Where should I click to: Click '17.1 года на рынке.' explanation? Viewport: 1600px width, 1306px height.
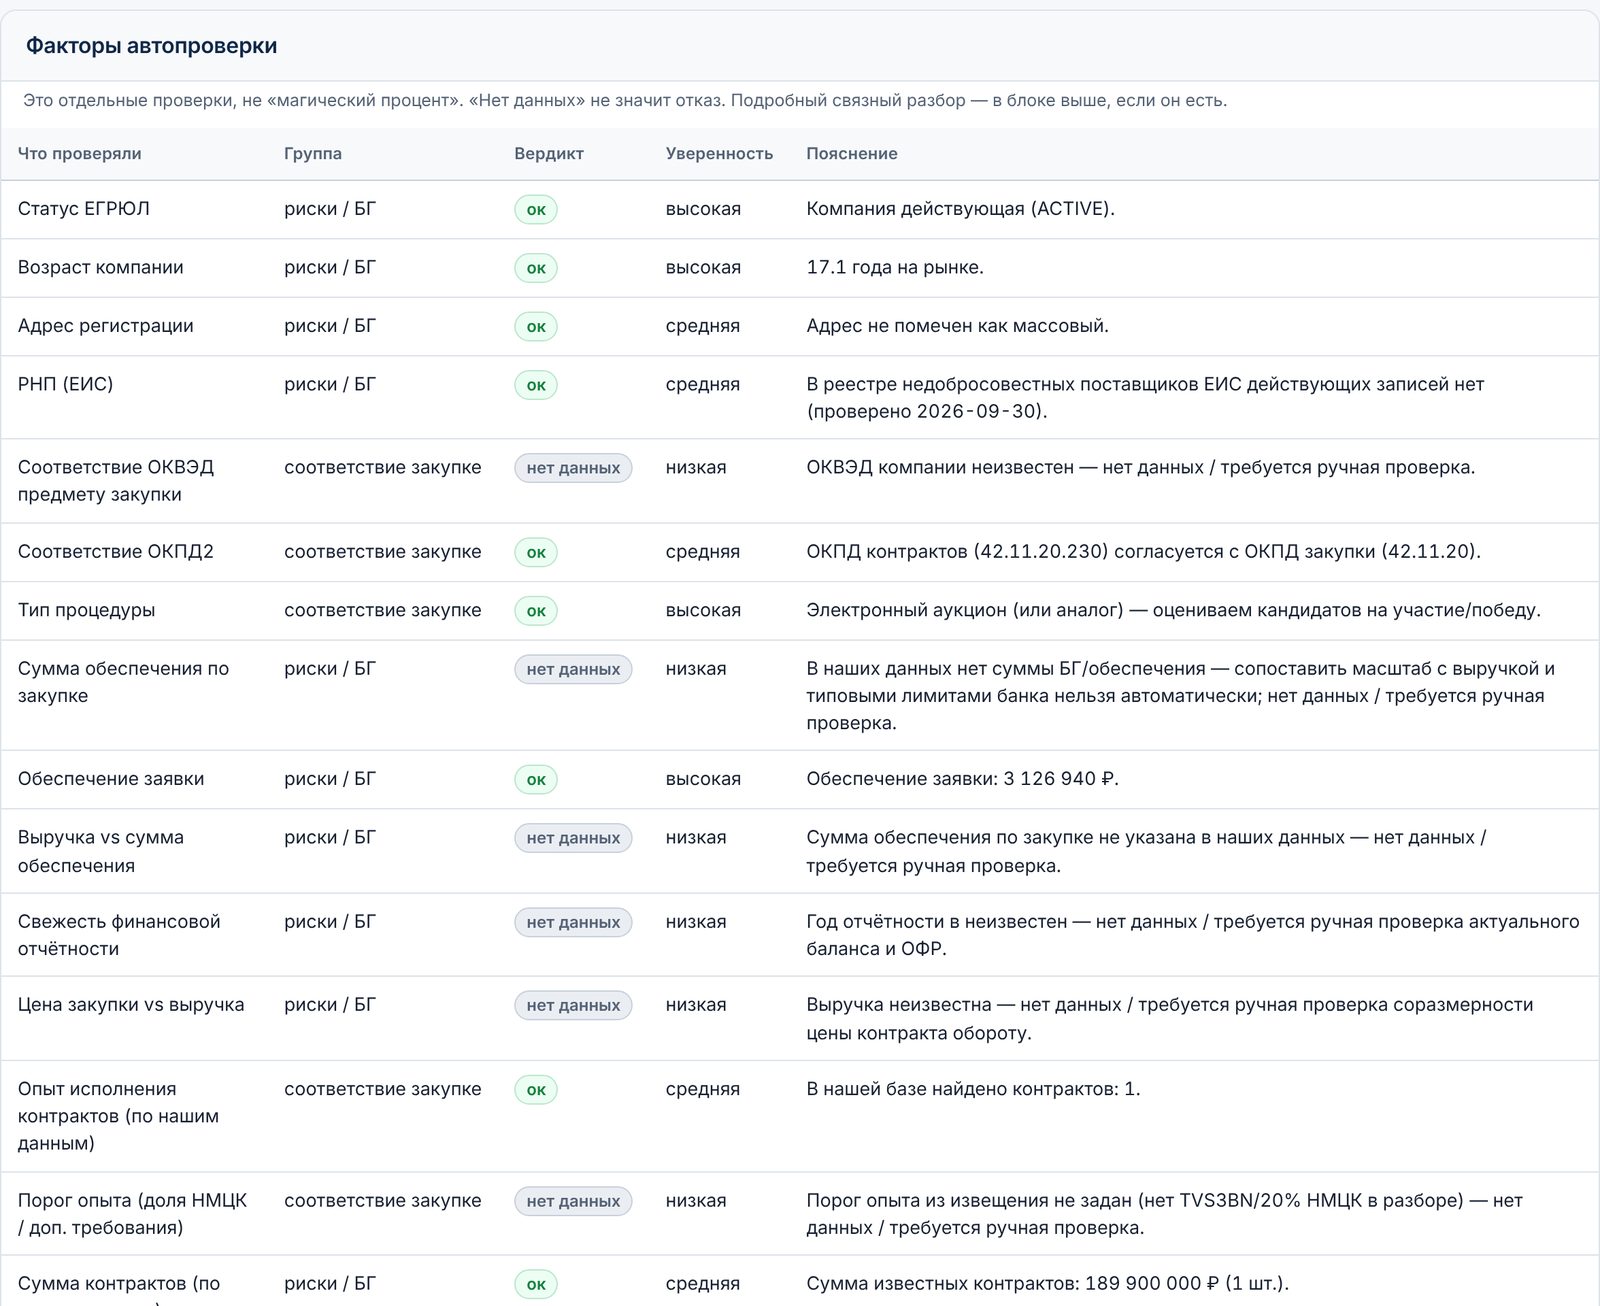(895, 267)
